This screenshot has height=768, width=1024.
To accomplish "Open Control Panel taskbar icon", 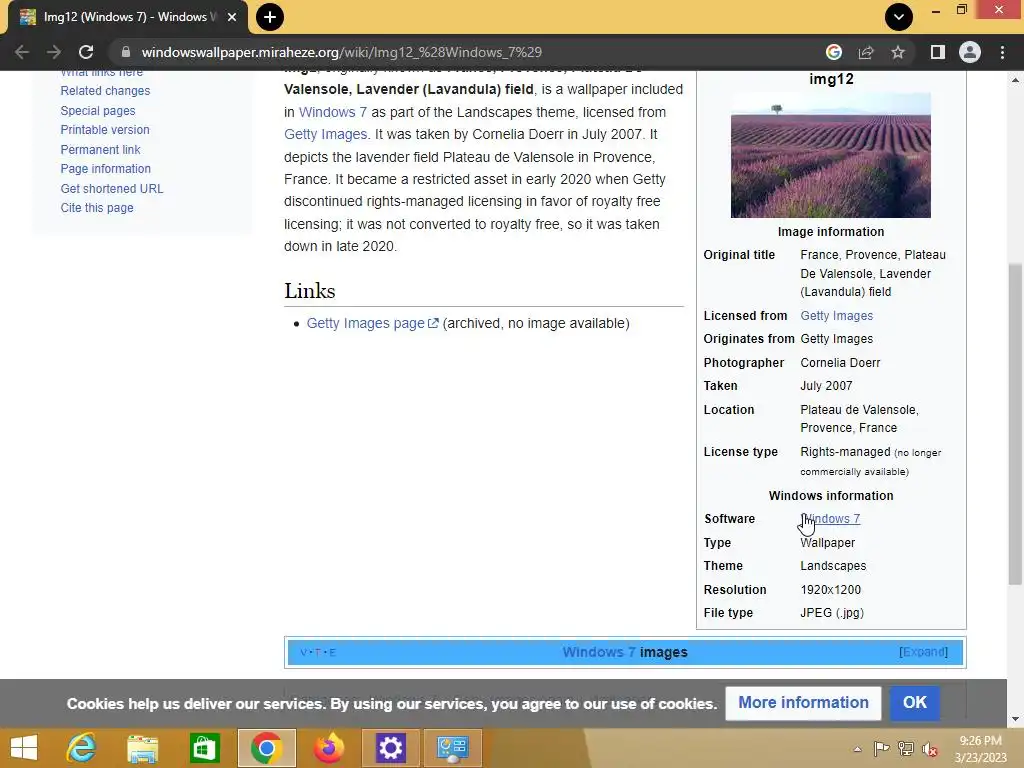I will pyautogui.click(x=453, y=748).
